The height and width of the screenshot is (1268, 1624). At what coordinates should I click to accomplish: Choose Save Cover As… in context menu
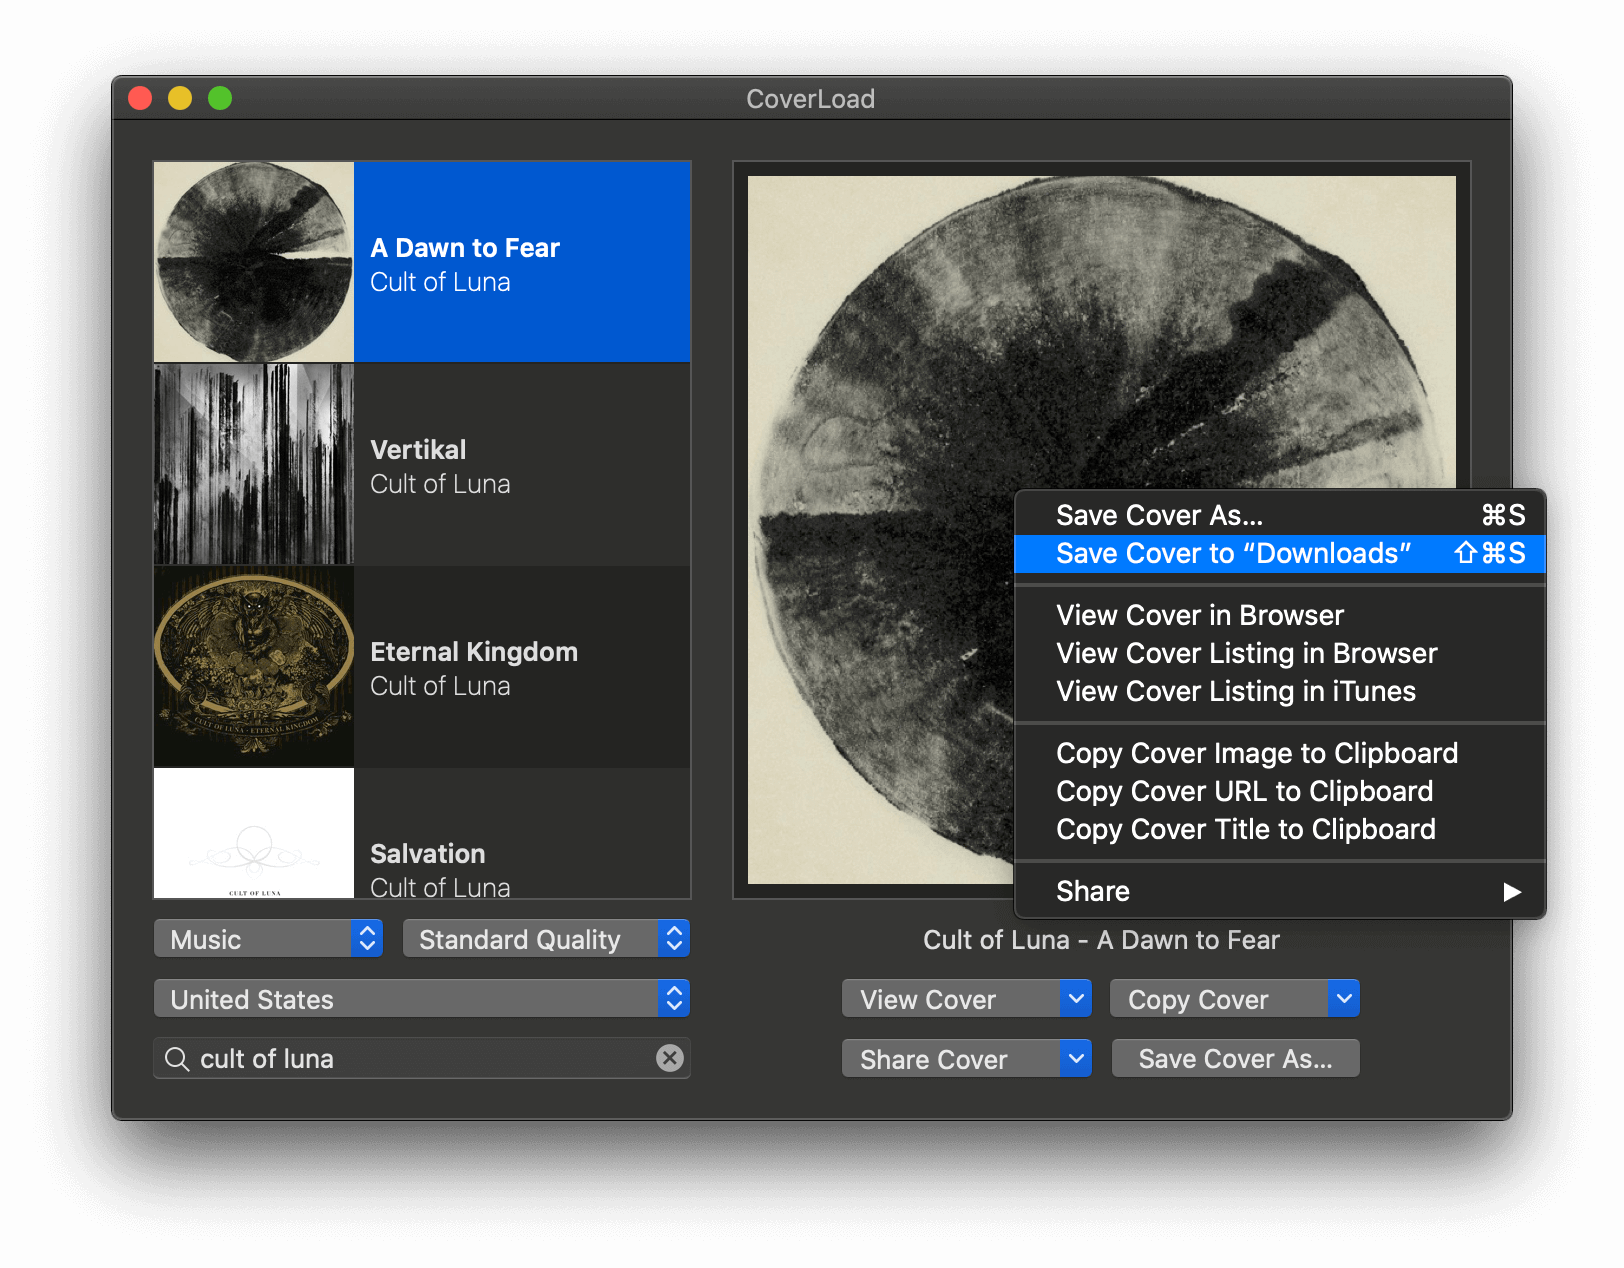(1280, 515)
